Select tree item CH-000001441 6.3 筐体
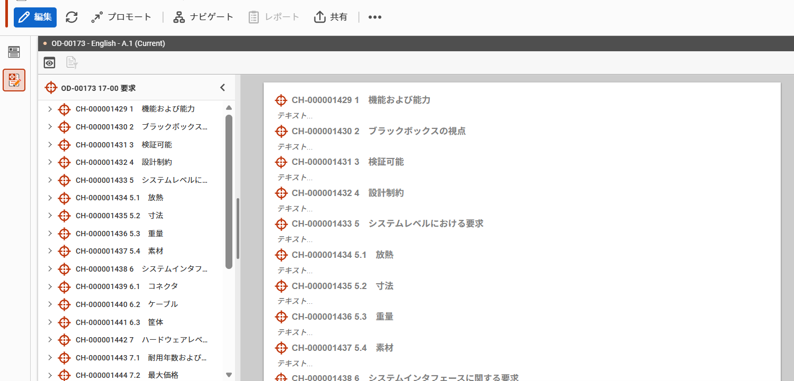Screen dimensions: 794x381 pyautogui.click(x=120, y=322)
